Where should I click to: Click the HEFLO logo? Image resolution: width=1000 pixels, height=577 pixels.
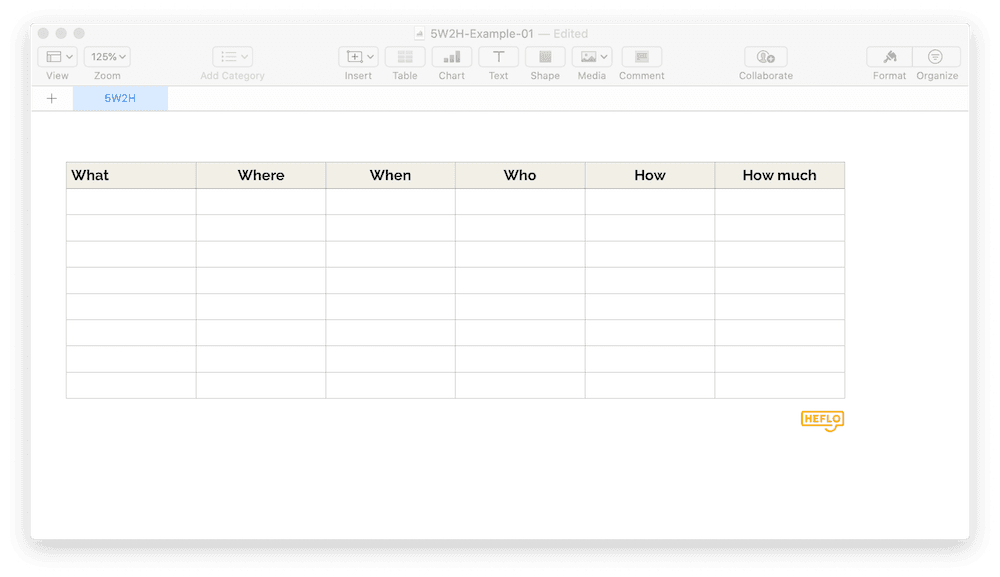point(822,420)
